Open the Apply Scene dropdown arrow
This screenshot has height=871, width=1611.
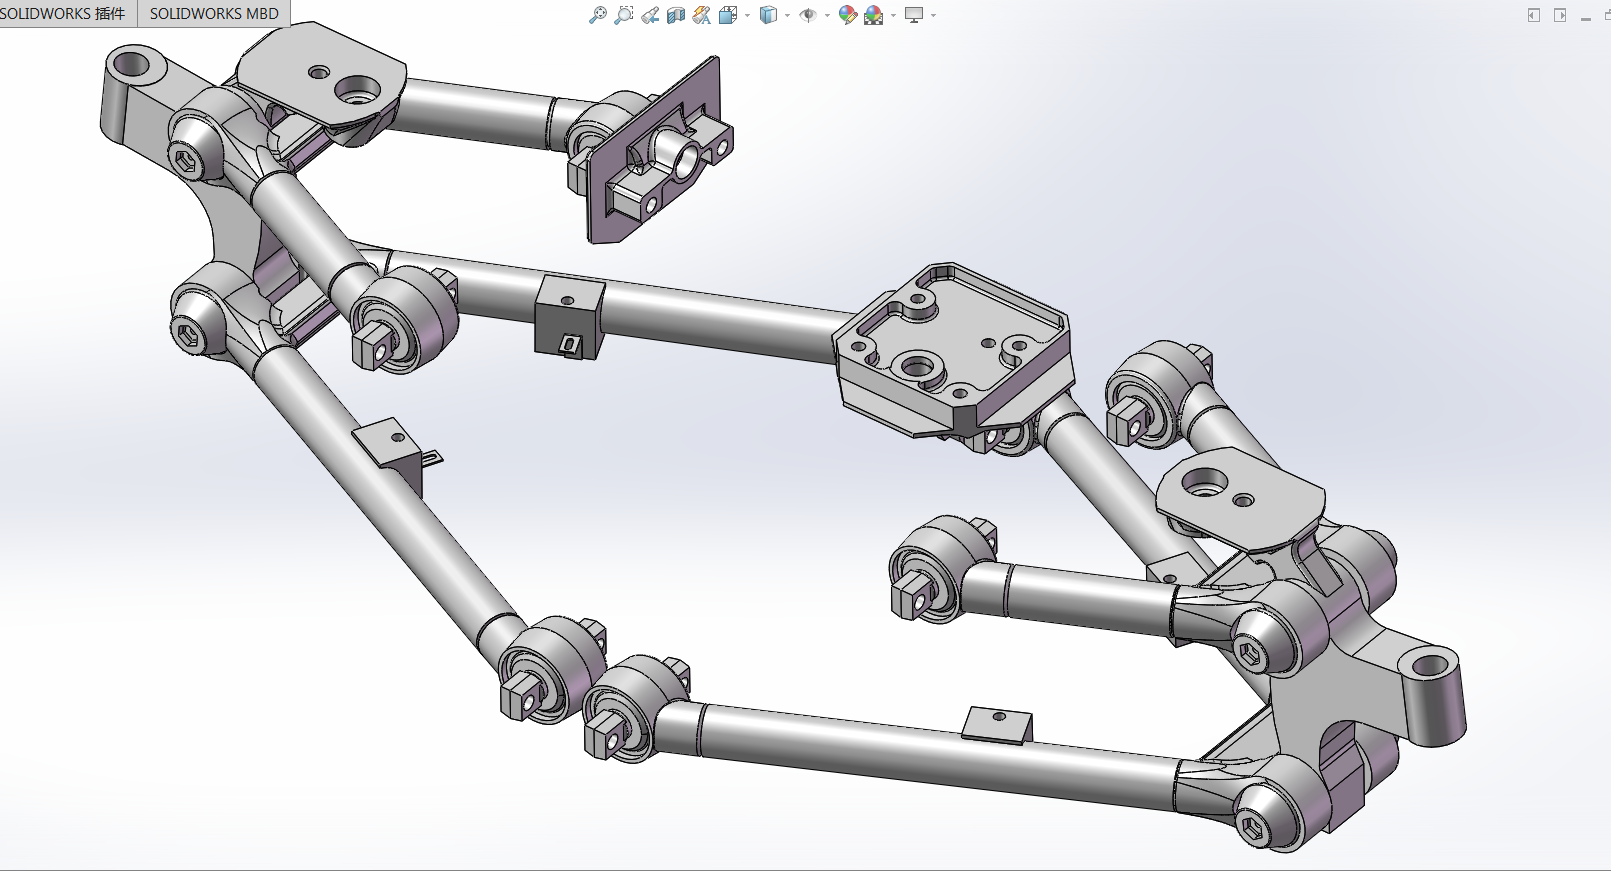(893, 15)
